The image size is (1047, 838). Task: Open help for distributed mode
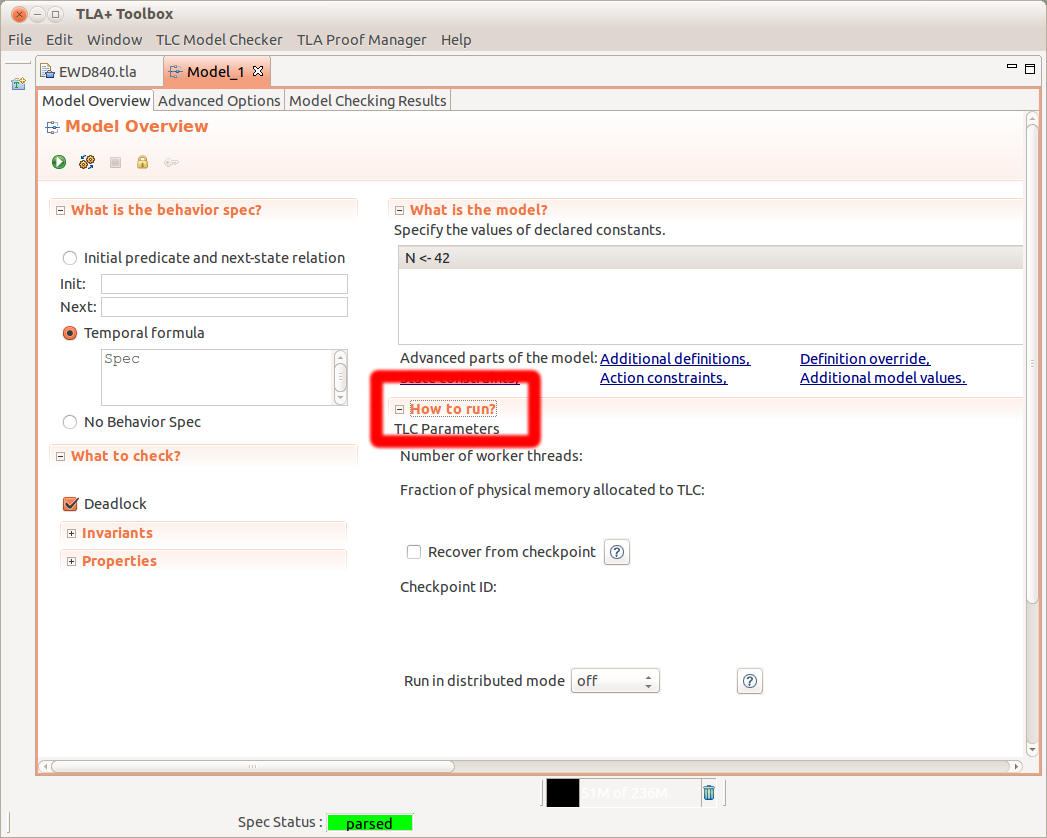(x=750, y=681)
